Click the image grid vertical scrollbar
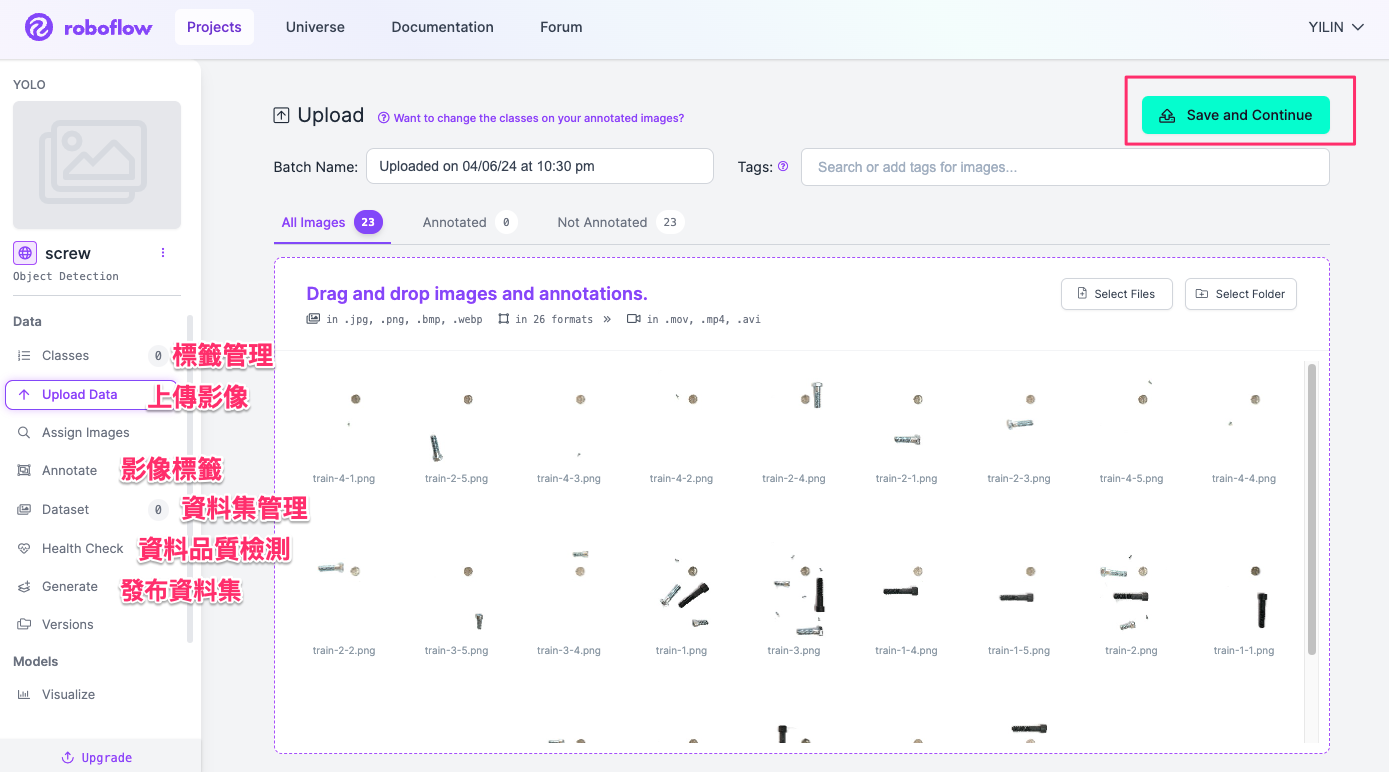 pos(1311,510)
